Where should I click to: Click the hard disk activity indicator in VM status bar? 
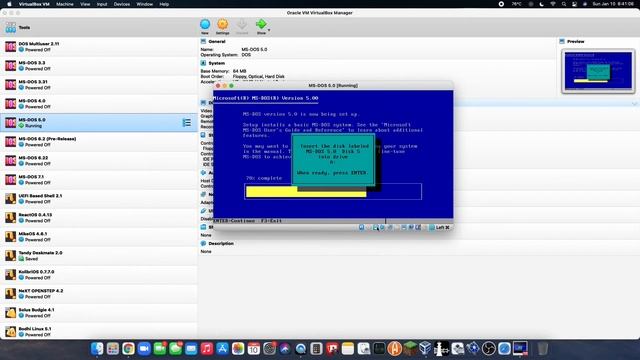(362, 227)
